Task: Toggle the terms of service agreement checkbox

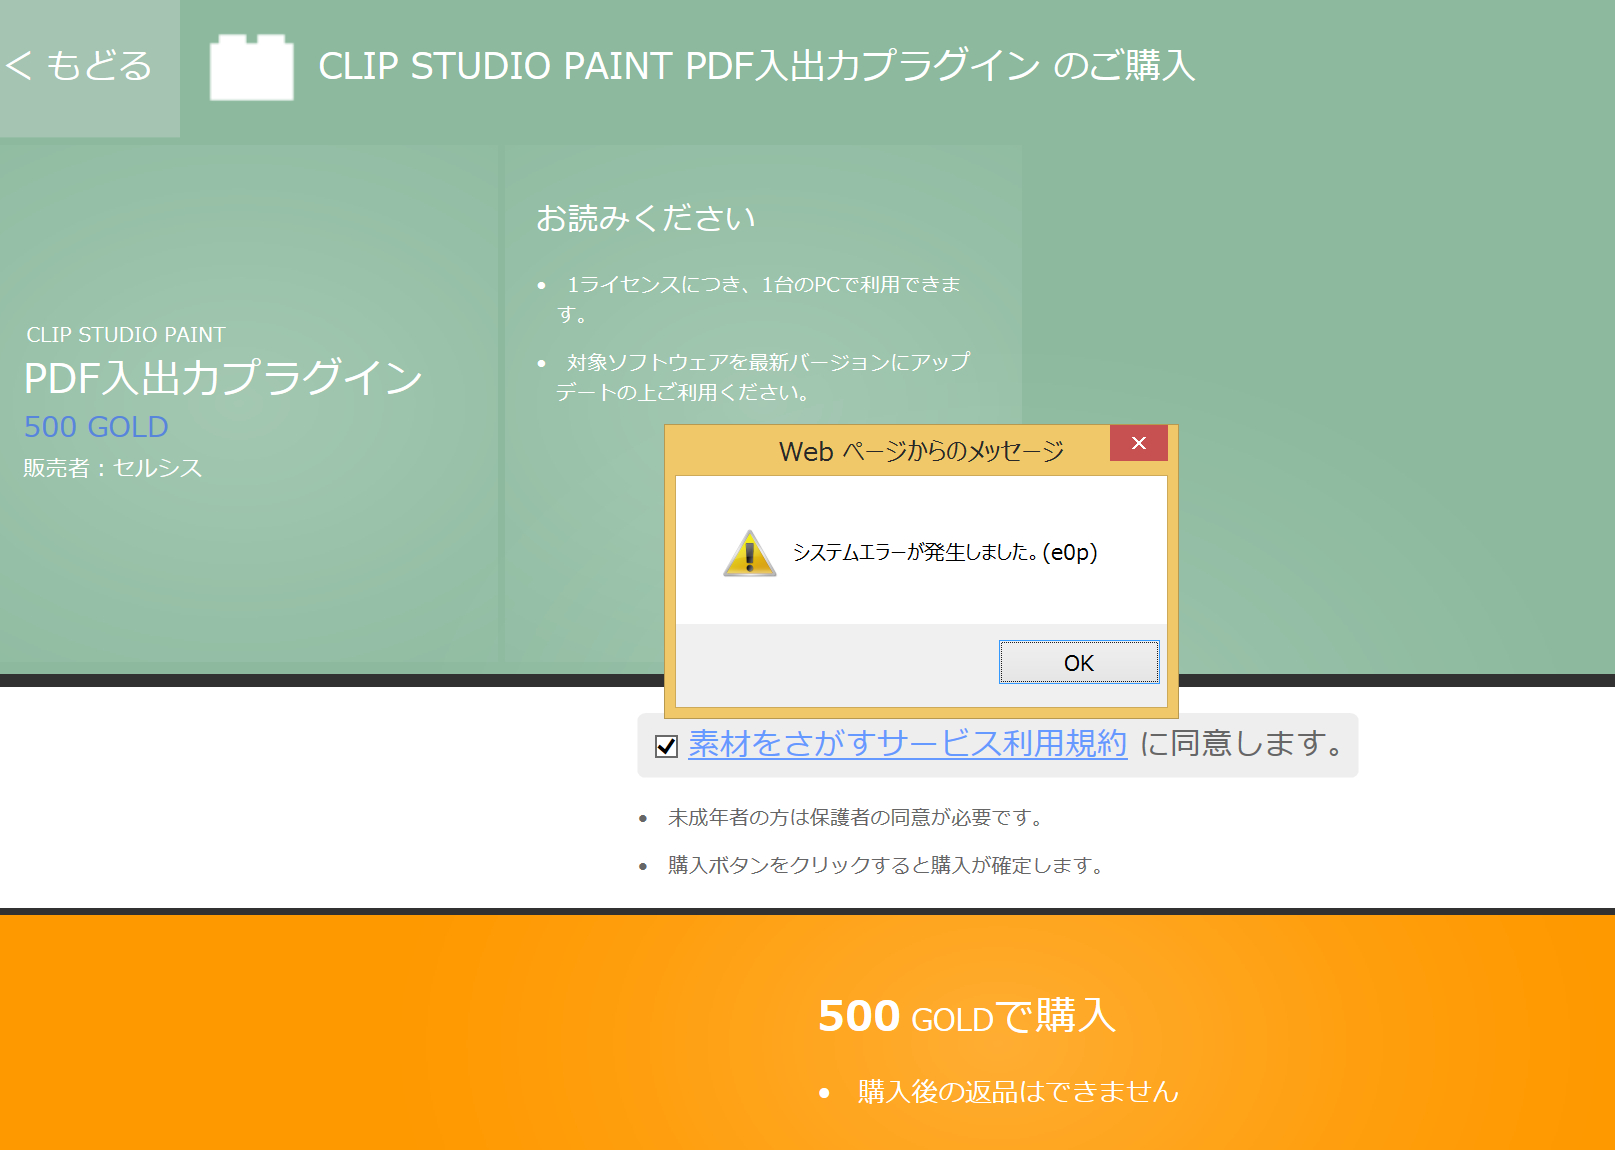Action: [666, 746]
